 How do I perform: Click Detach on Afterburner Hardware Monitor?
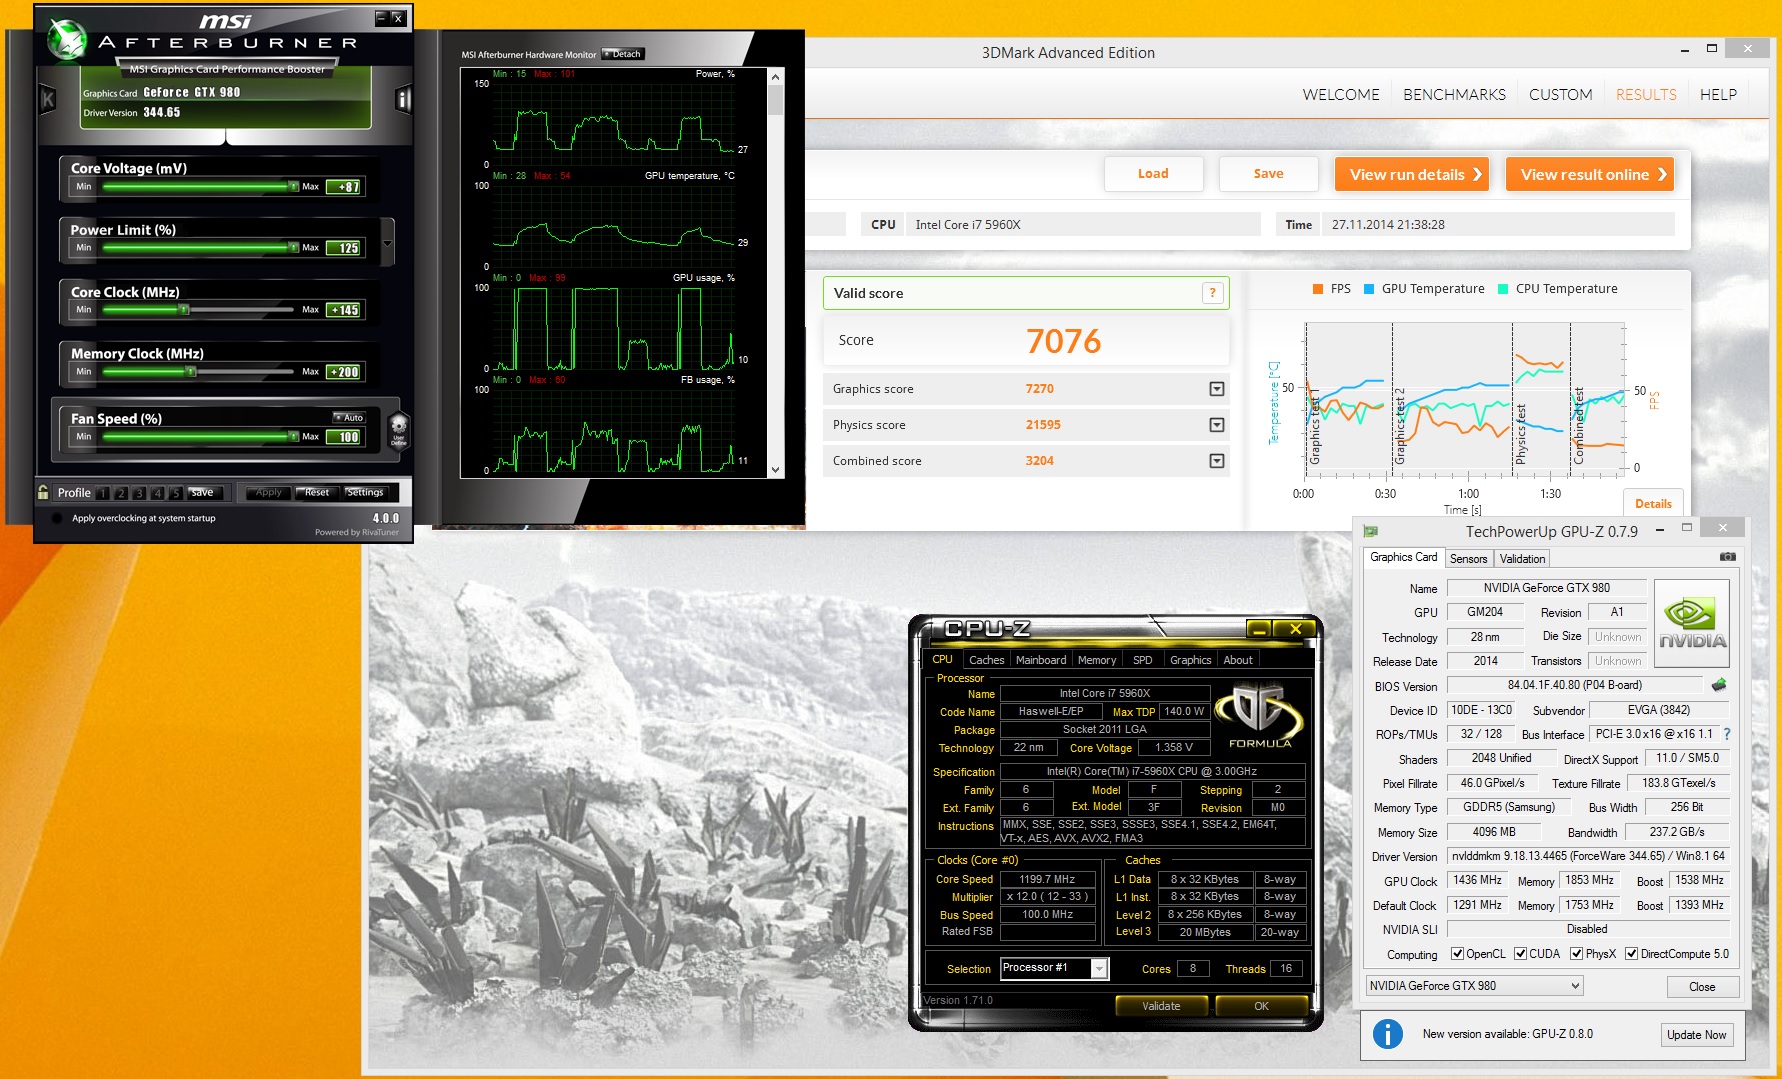click(623, 54)
